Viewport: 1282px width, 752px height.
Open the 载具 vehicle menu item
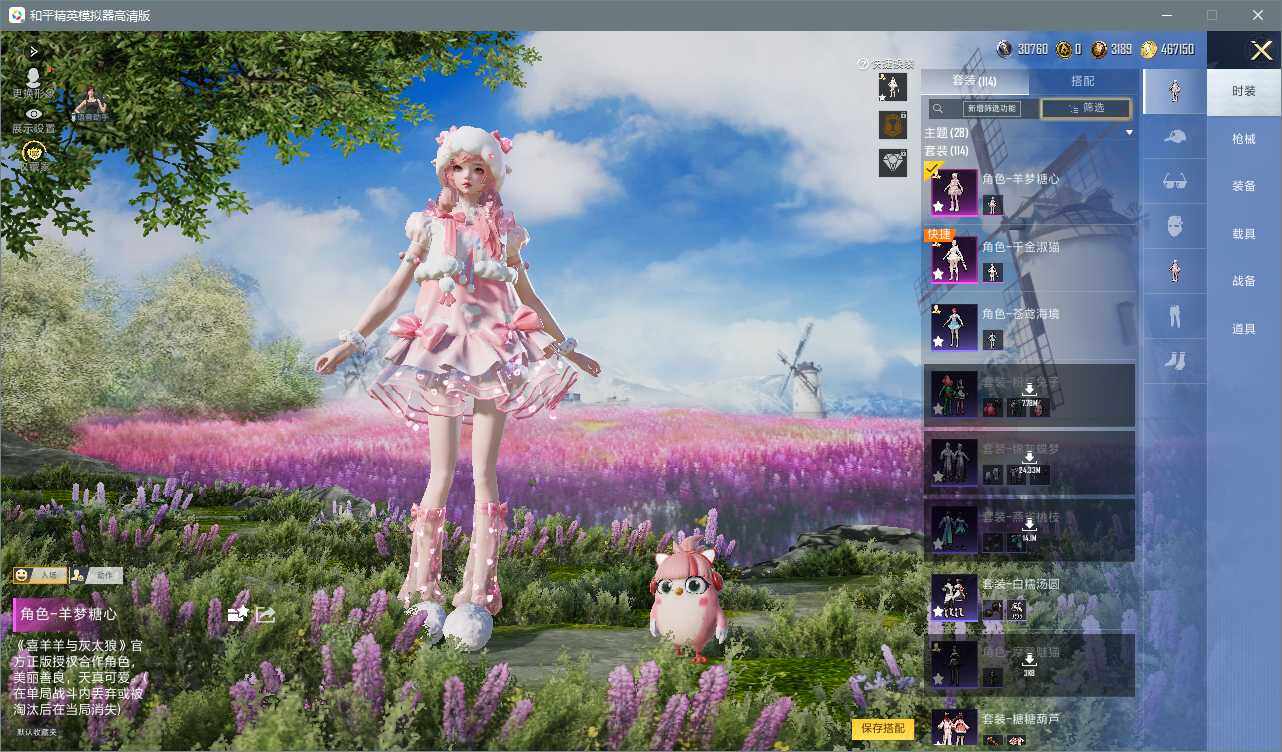coord(1243,234)
